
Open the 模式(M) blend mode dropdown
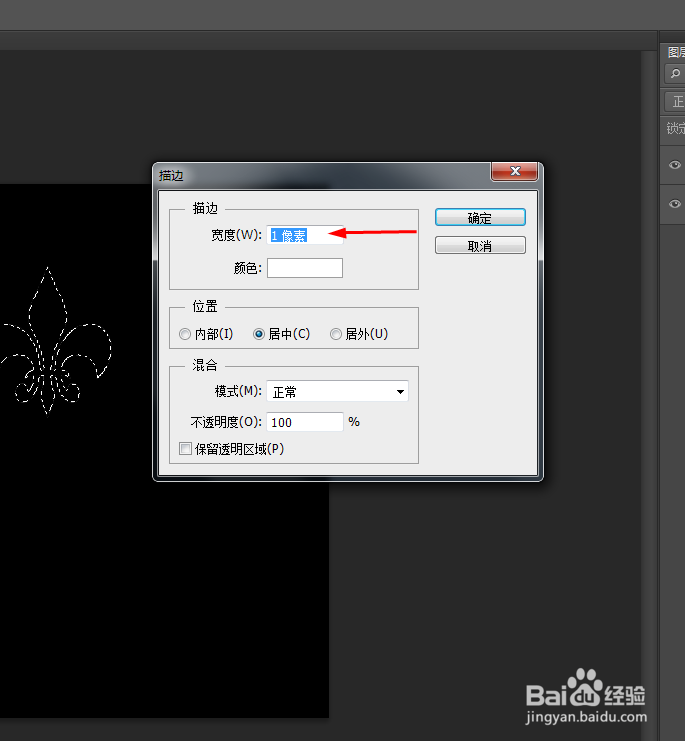(337, 391)
